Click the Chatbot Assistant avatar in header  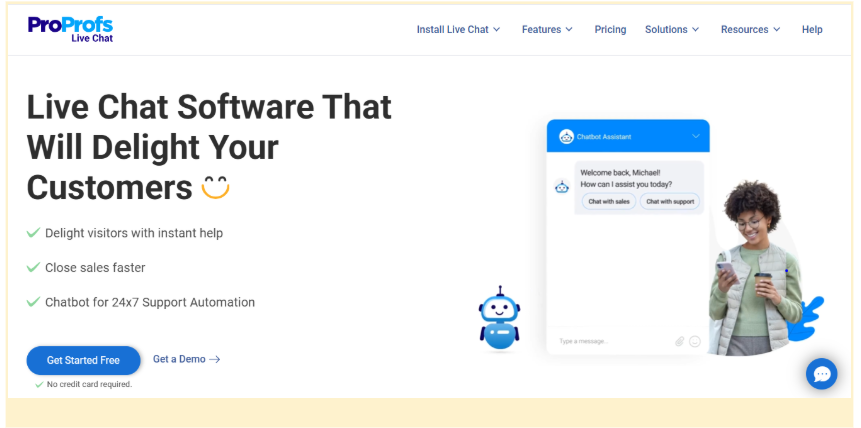[x=566, y=136]
